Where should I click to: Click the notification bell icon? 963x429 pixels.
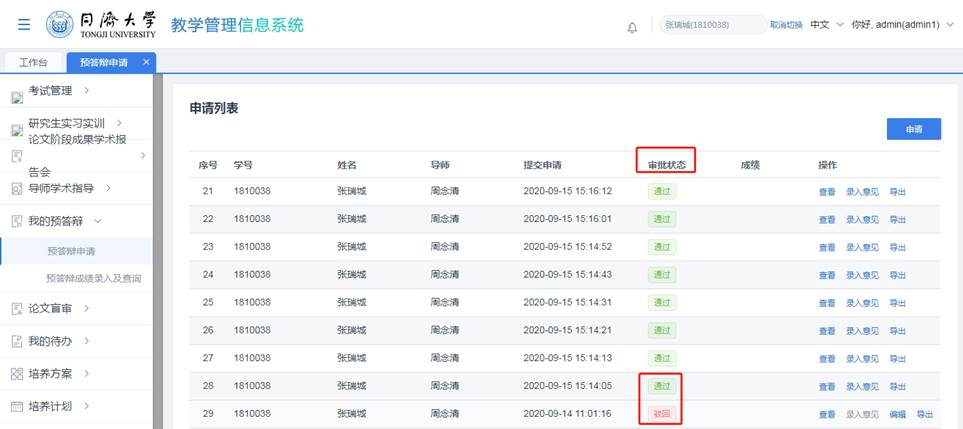(632, 26)
